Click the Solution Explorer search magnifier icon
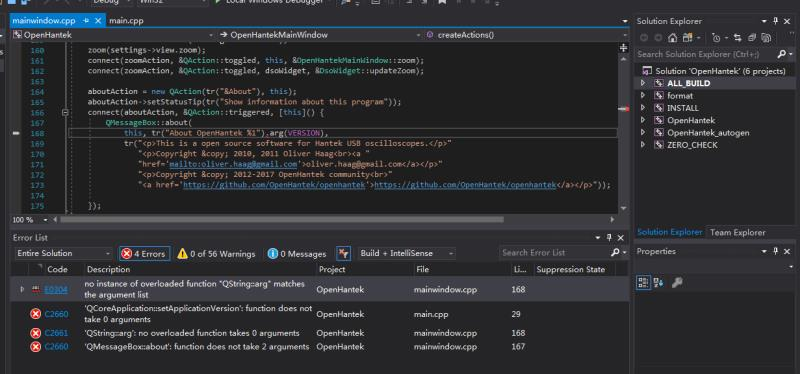Image resolution: width=800 pixels, height=374 pixels. click(782, 54)
